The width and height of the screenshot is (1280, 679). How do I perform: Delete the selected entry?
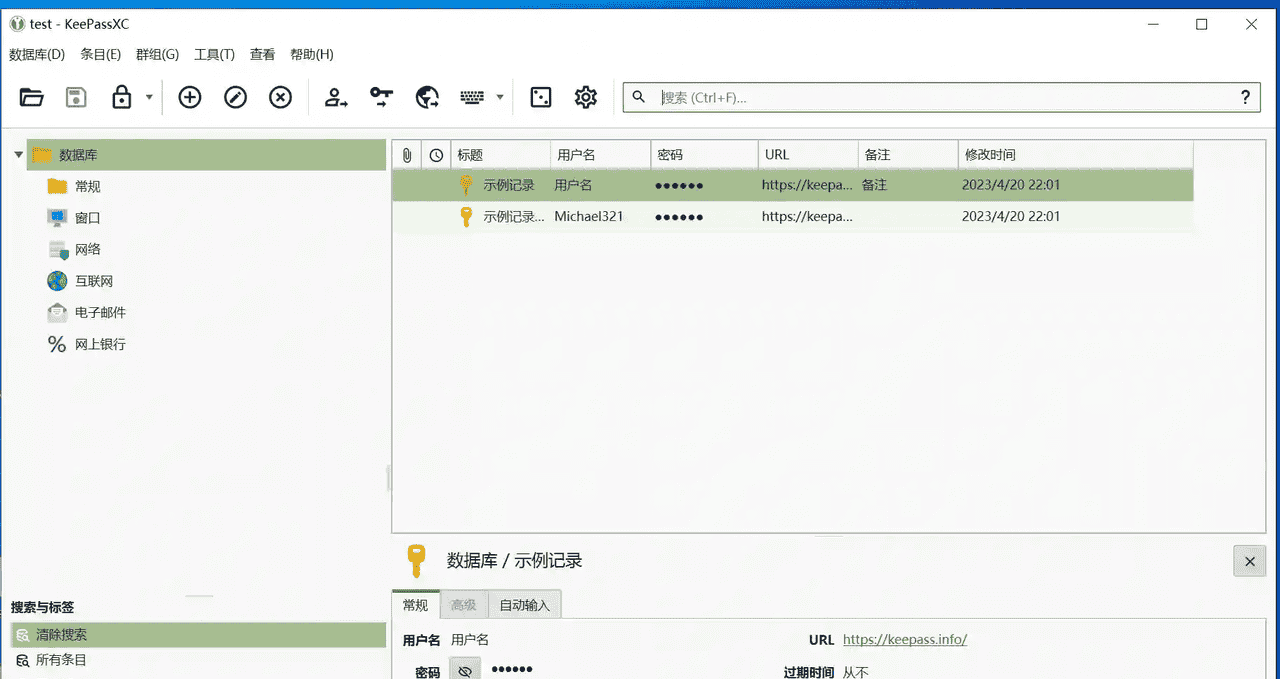280,97
